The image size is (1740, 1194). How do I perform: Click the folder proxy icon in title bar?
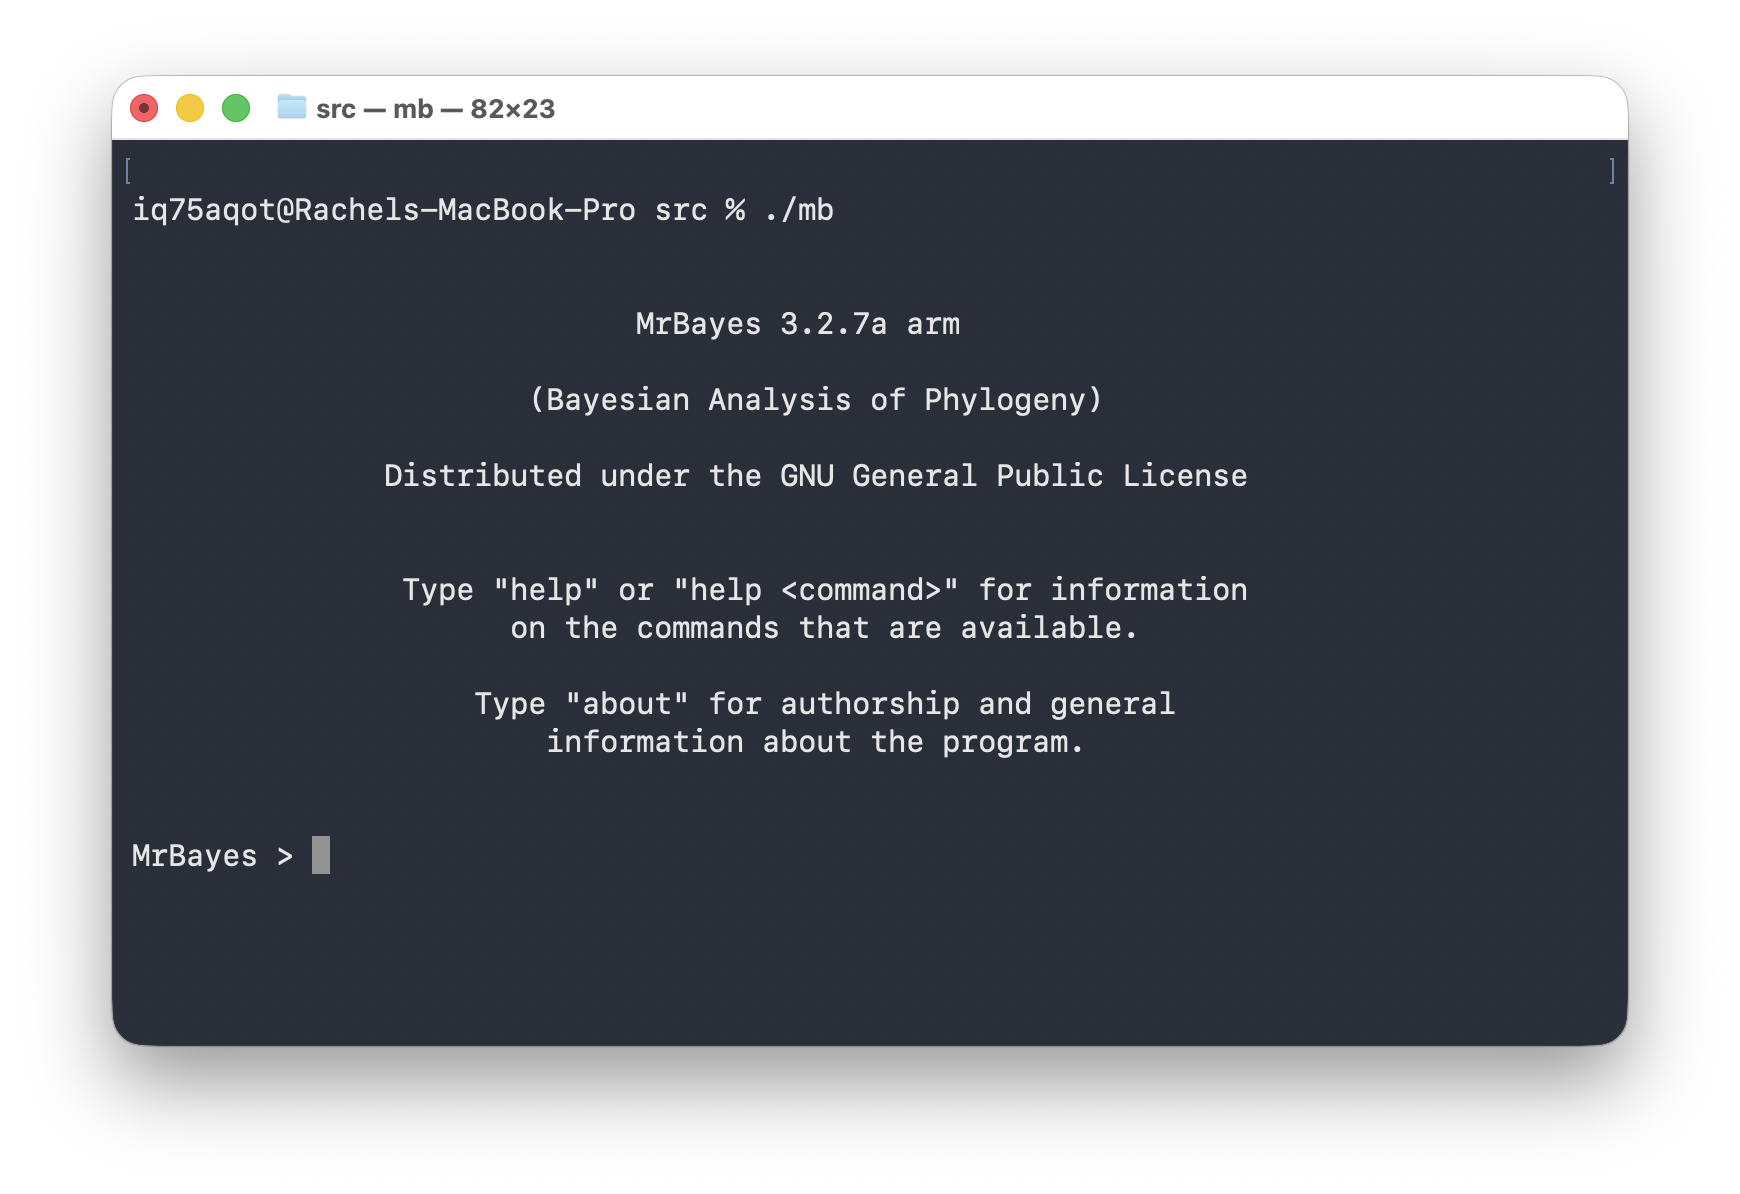pyautogui.click(x=291, y=107)
